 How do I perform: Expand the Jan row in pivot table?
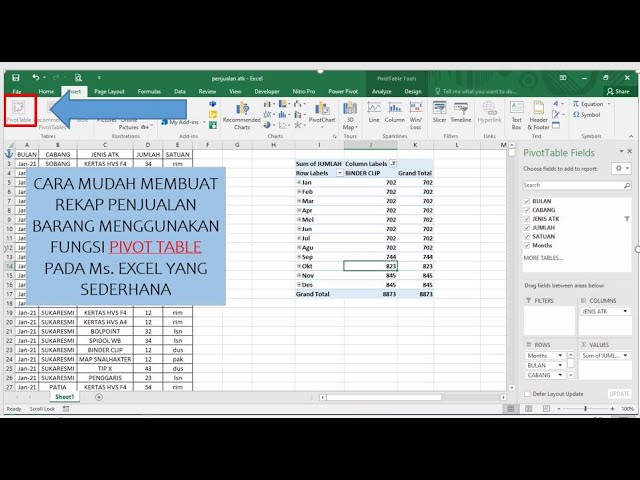coord(299,182)
